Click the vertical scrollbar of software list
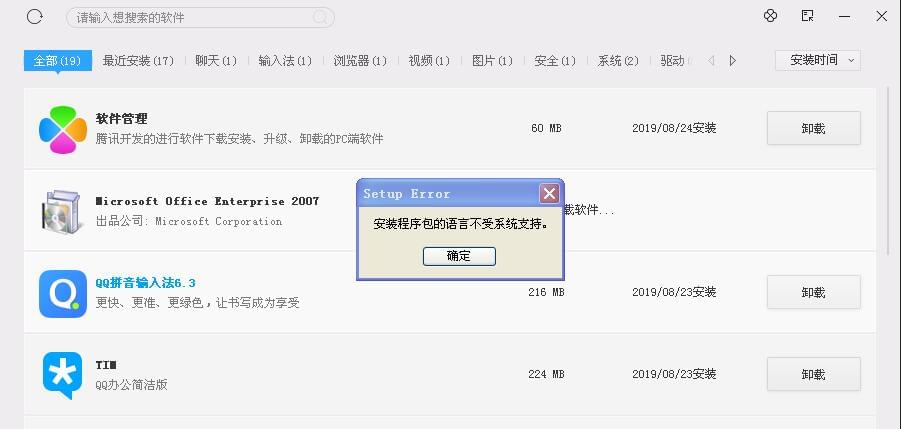Image resolution: width=901 pixels, height=429 pixels. [x=888, y=172]
